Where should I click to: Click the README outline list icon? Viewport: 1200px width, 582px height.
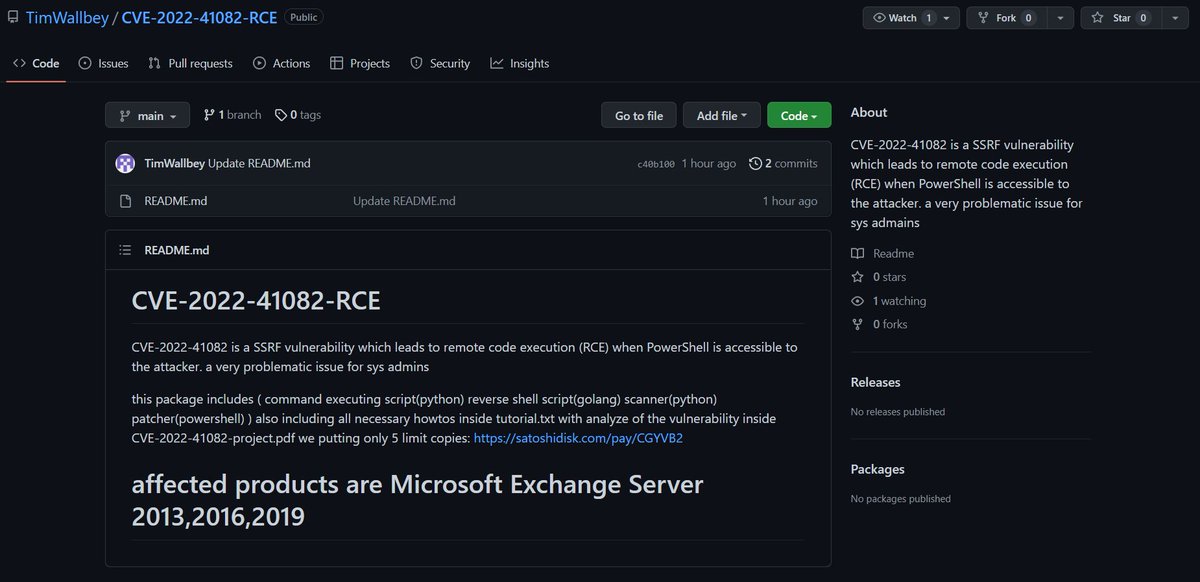(125, 250)
